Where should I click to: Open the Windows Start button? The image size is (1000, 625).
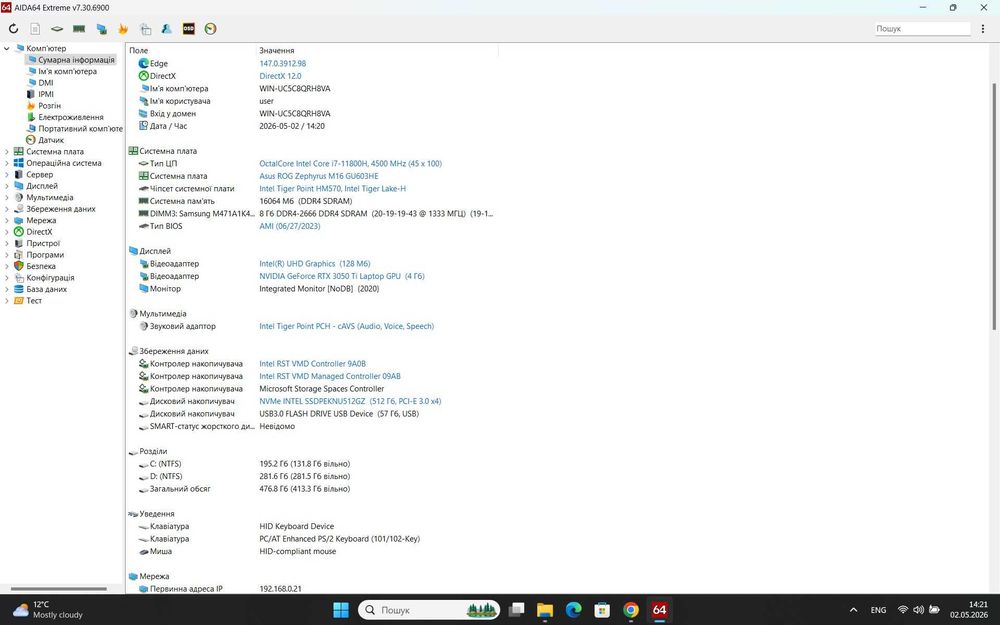[x=341, y=610]
